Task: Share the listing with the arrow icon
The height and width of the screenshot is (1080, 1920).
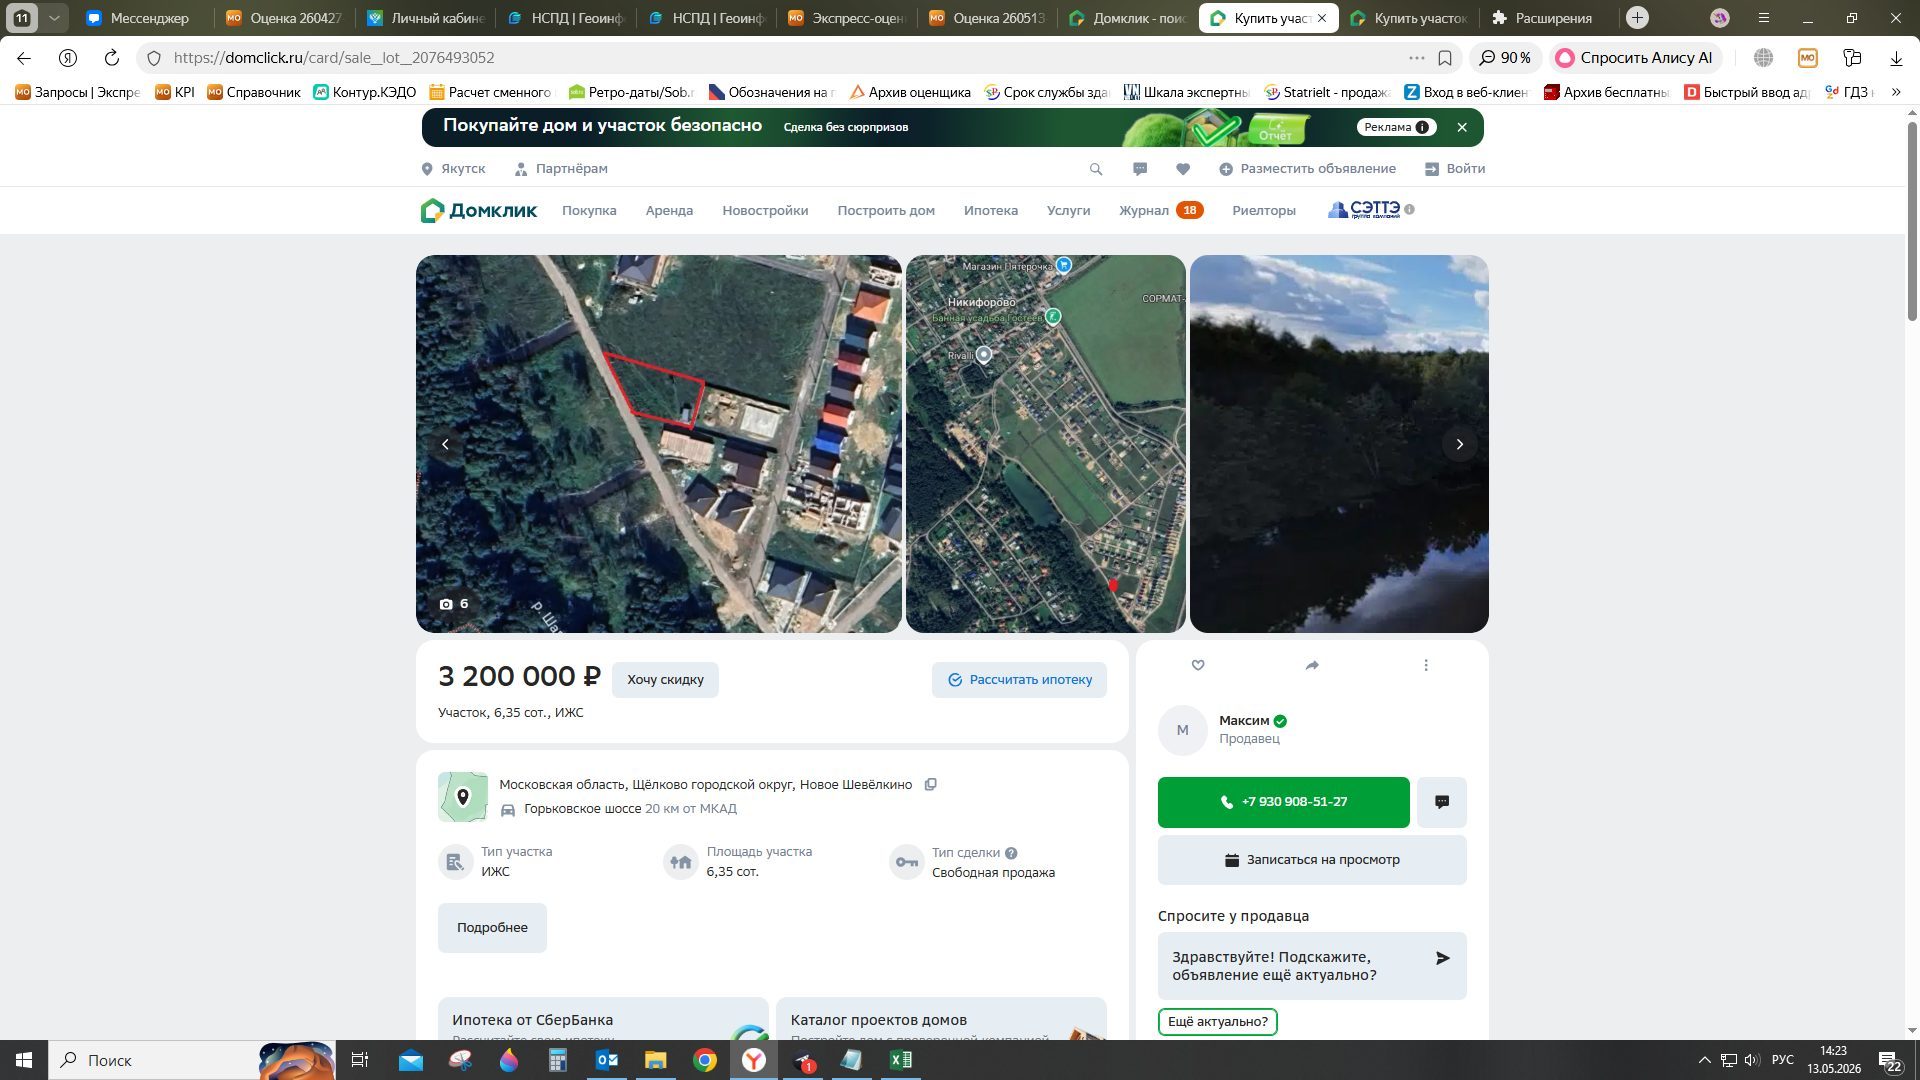Action: (x=1312, y=665)
